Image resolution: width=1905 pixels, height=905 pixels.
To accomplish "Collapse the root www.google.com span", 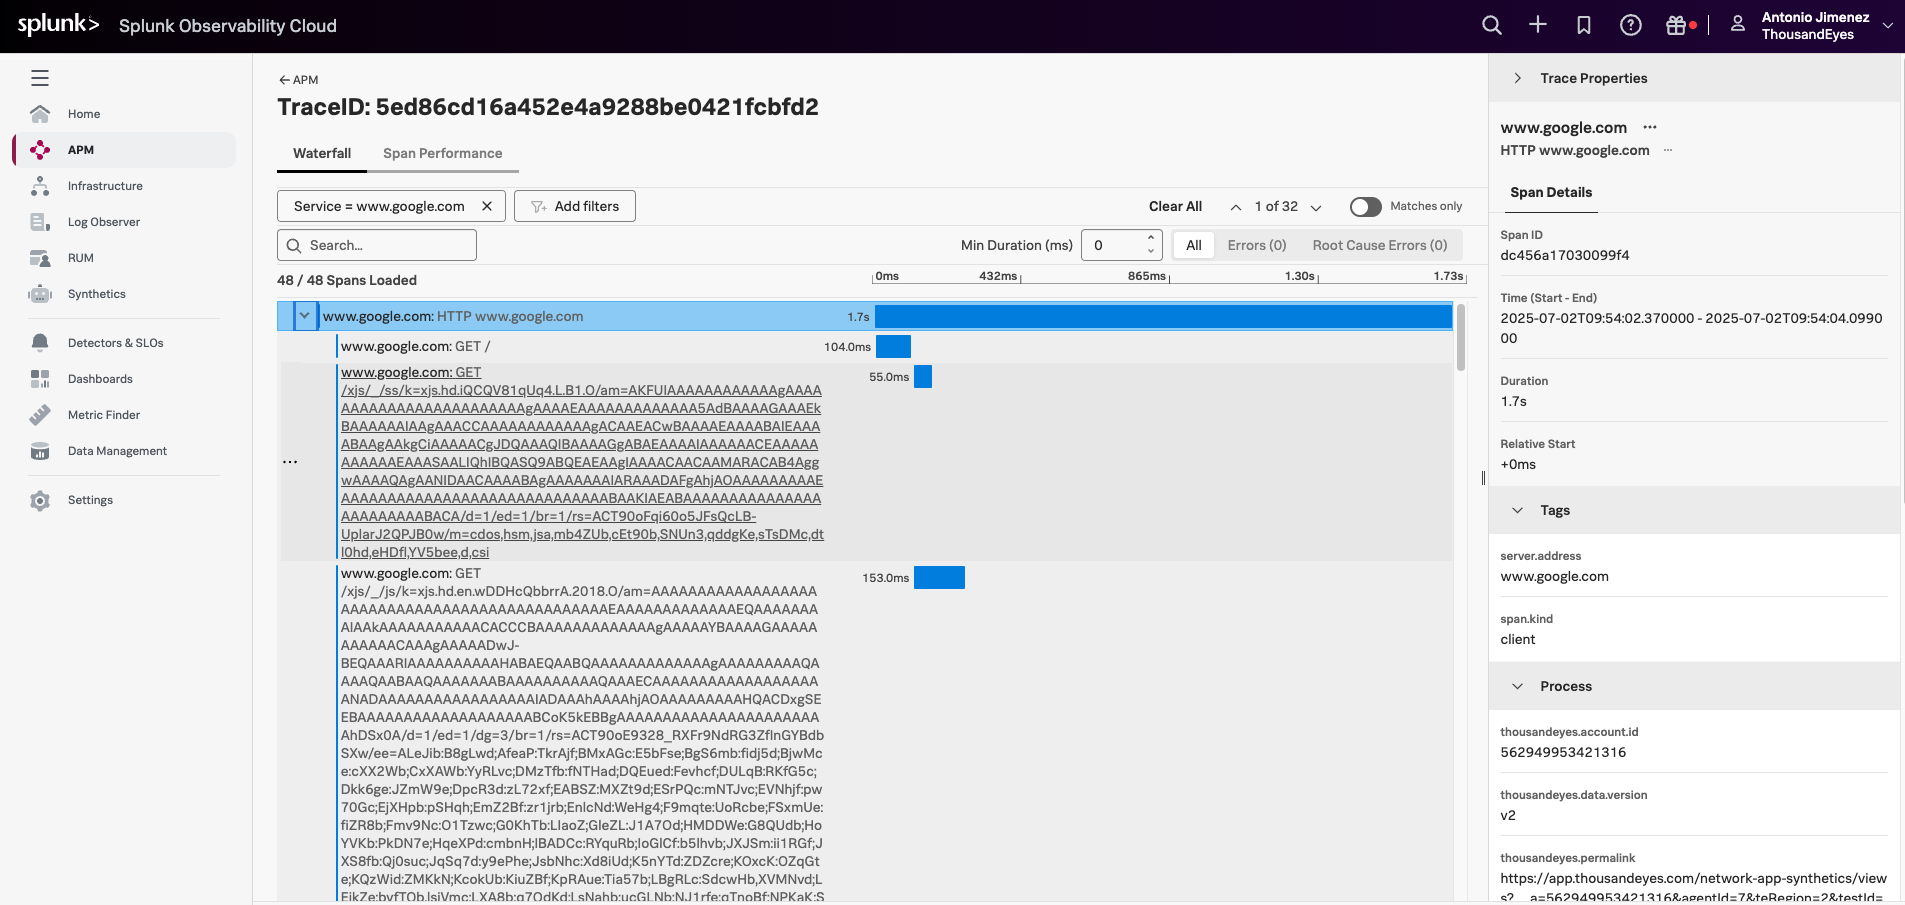I will click(x=304, y=316).
